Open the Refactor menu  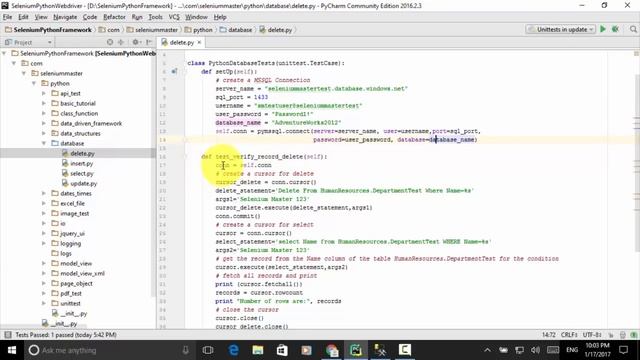point(114,17)
